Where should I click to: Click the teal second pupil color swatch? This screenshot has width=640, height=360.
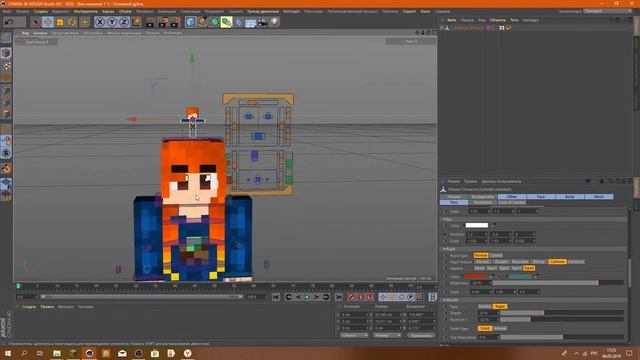coord(520,276)
